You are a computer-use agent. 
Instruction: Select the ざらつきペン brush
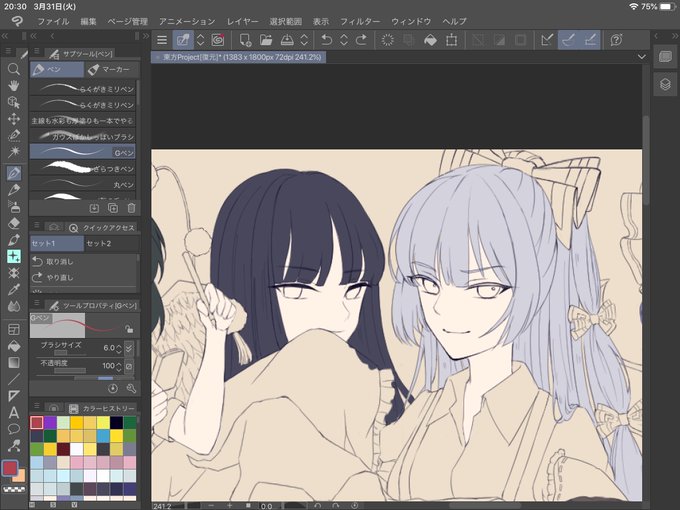click(82, 168)
